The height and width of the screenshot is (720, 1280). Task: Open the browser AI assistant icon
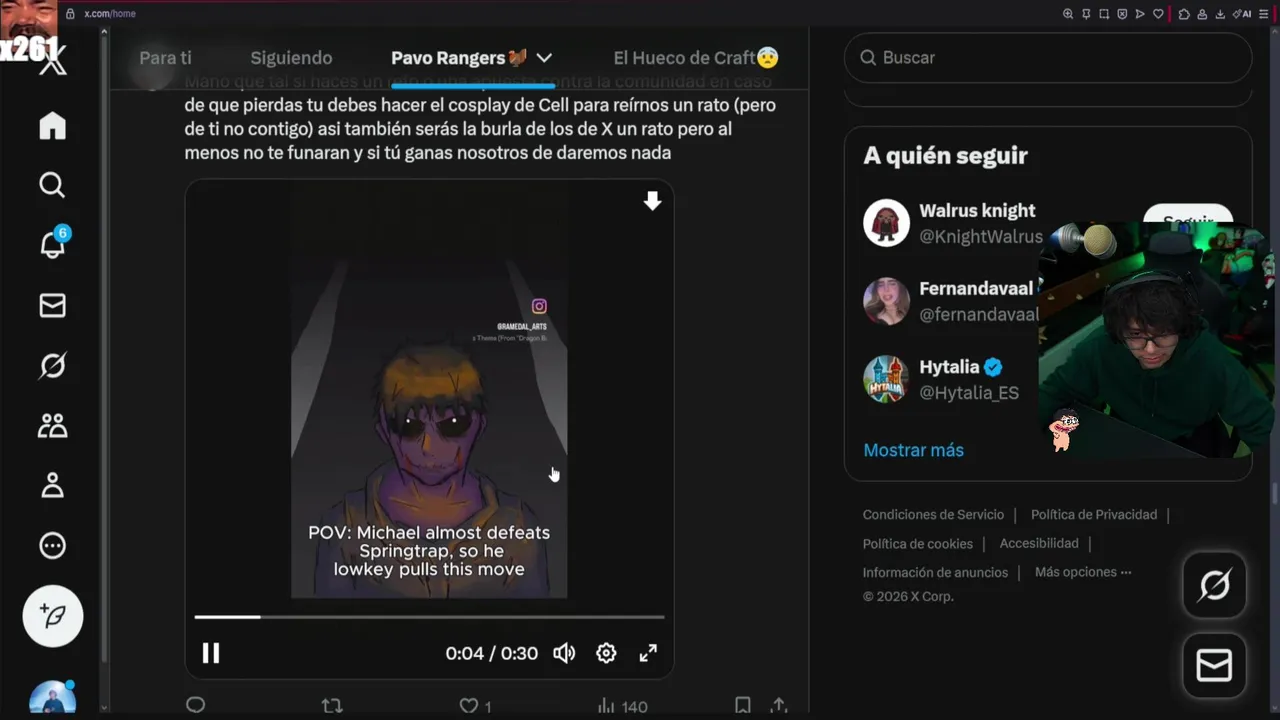pos(1242,14)
